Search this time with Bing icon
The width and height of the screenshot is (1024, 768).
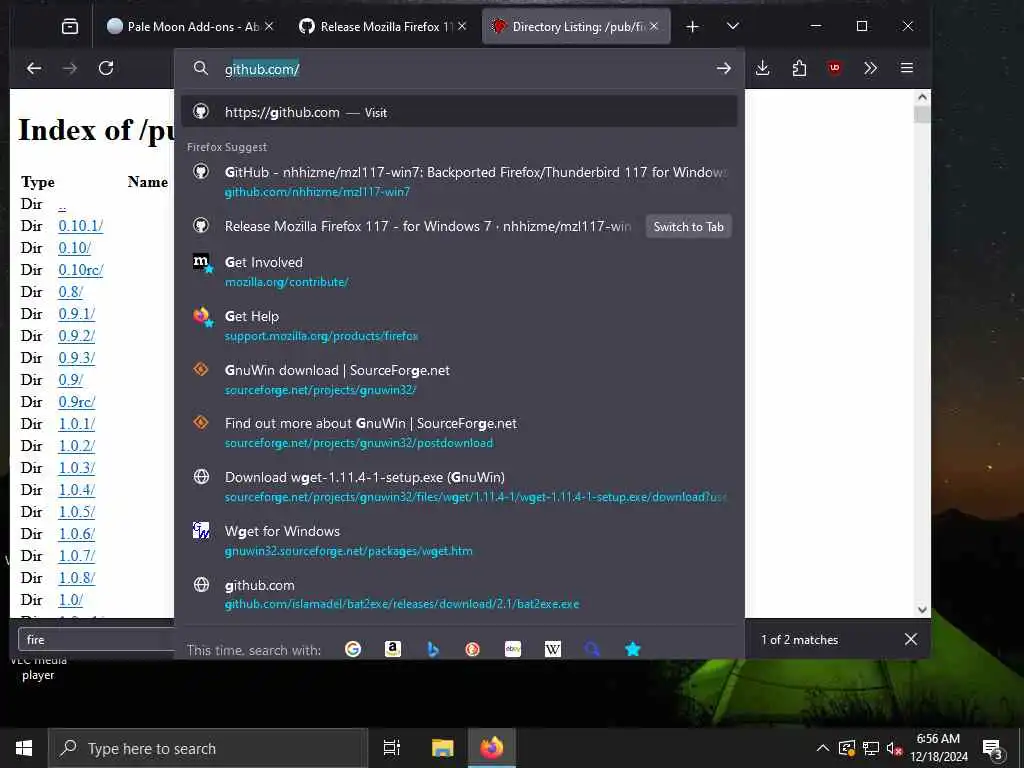(432, 649)
